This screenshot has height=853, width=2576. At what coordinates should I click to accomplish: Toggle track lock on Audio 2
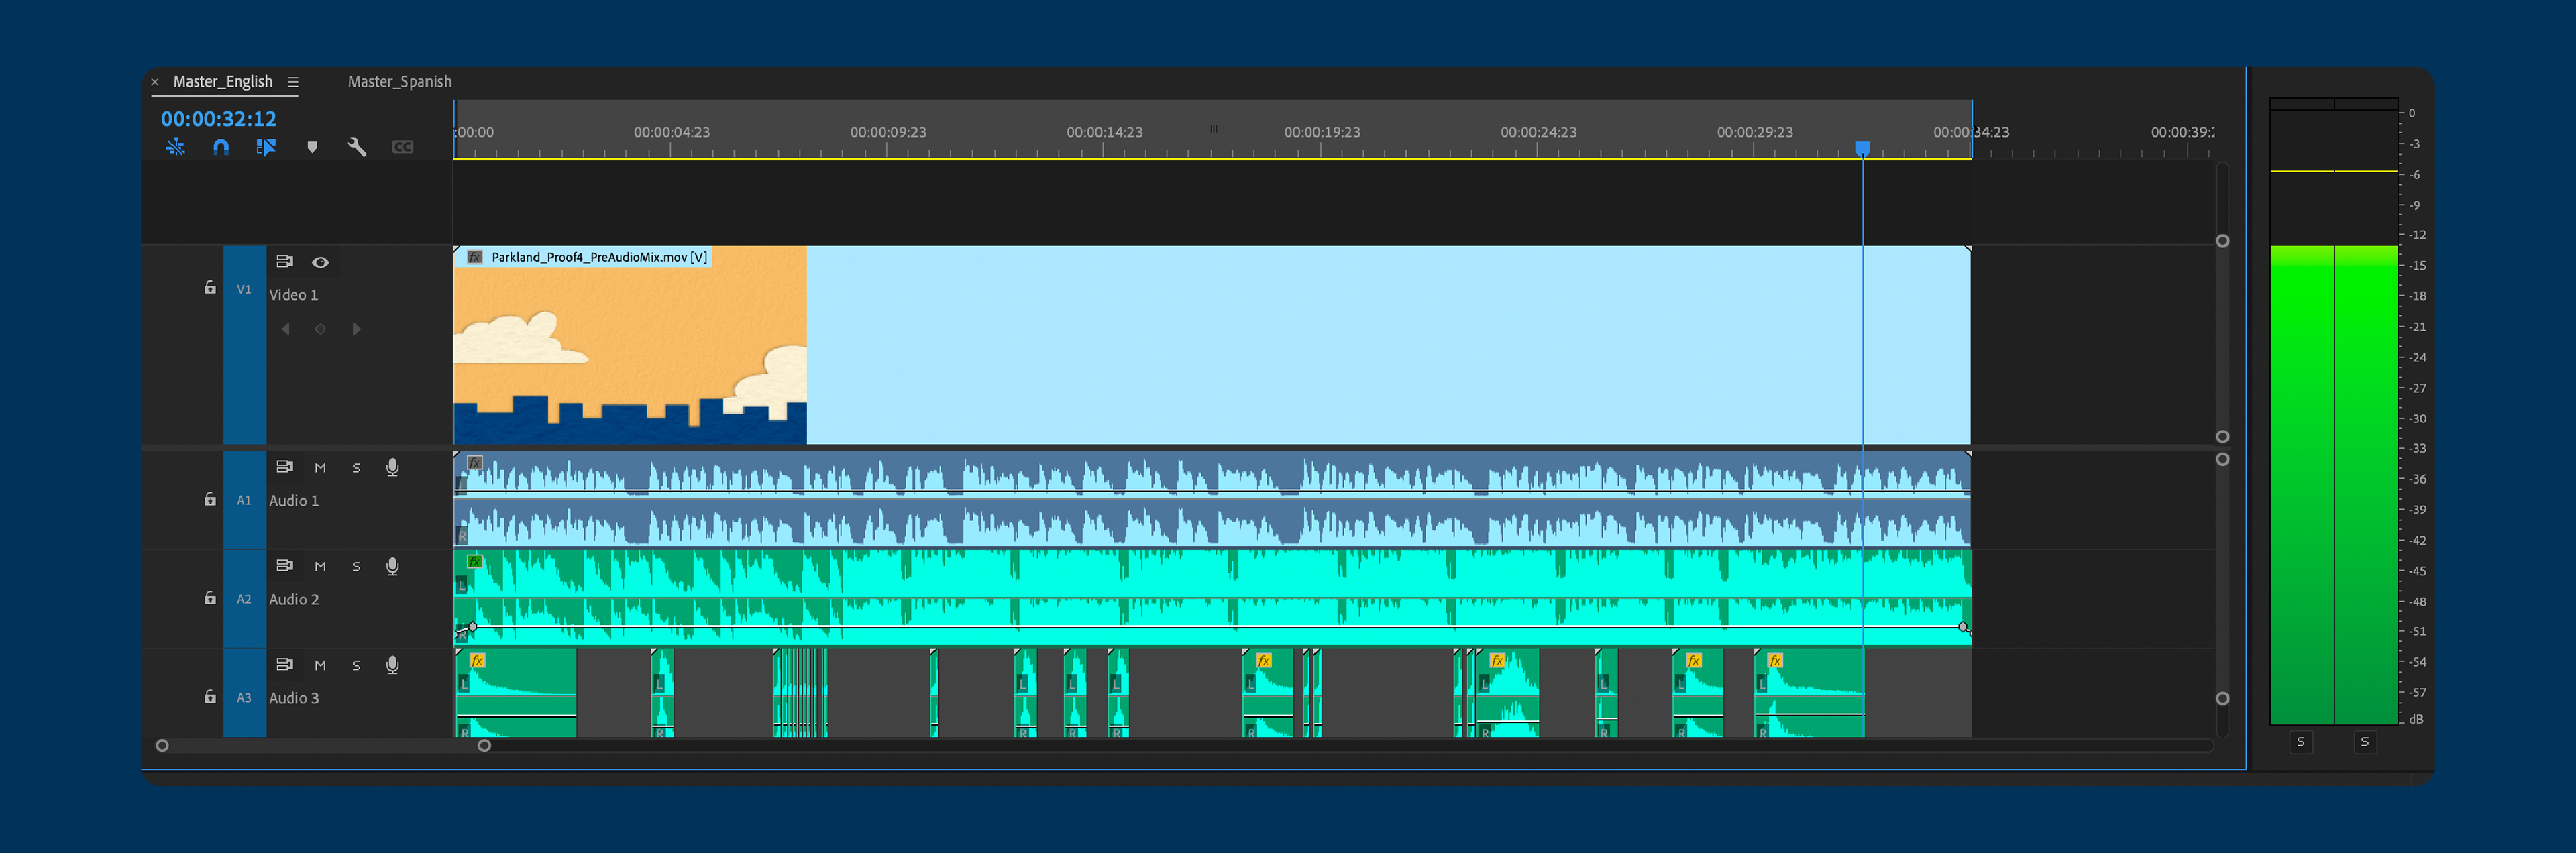tap(210, 598)
